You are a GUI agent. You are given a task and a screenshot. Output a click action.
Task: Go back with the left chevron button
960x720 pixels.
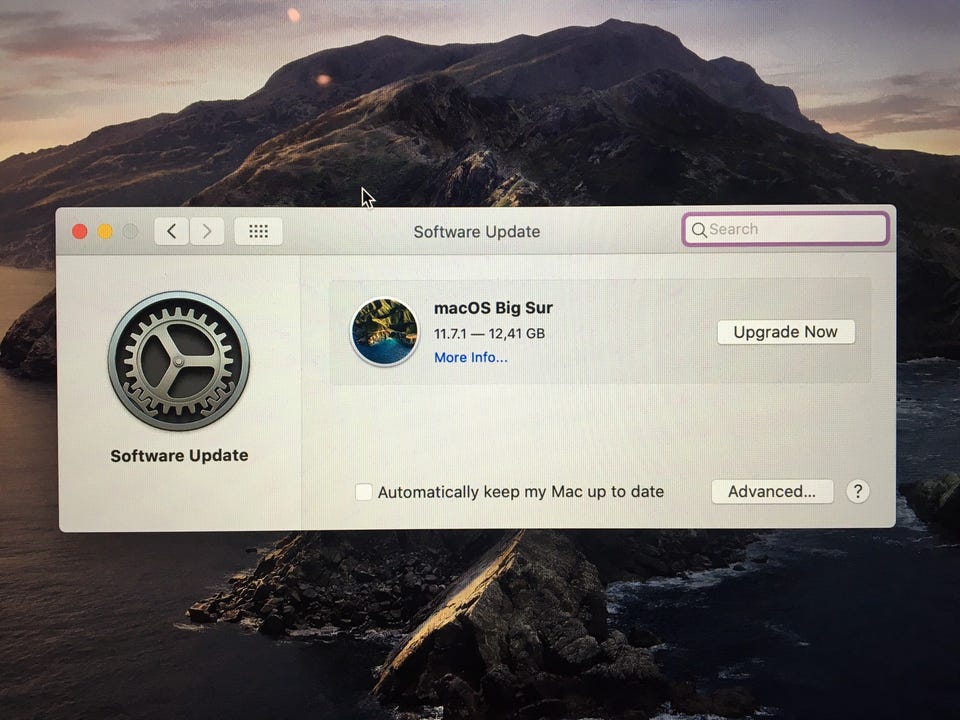pyautogui.click(x=171, y=231)
